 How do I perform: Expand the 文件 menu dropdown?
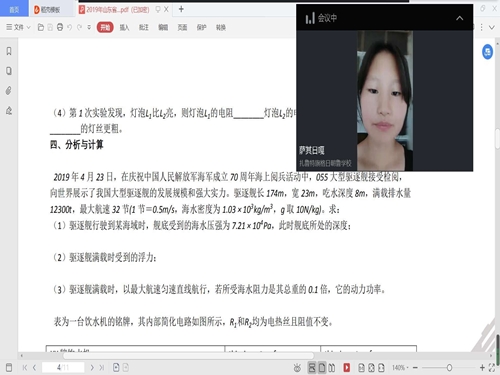click(18, 27)
